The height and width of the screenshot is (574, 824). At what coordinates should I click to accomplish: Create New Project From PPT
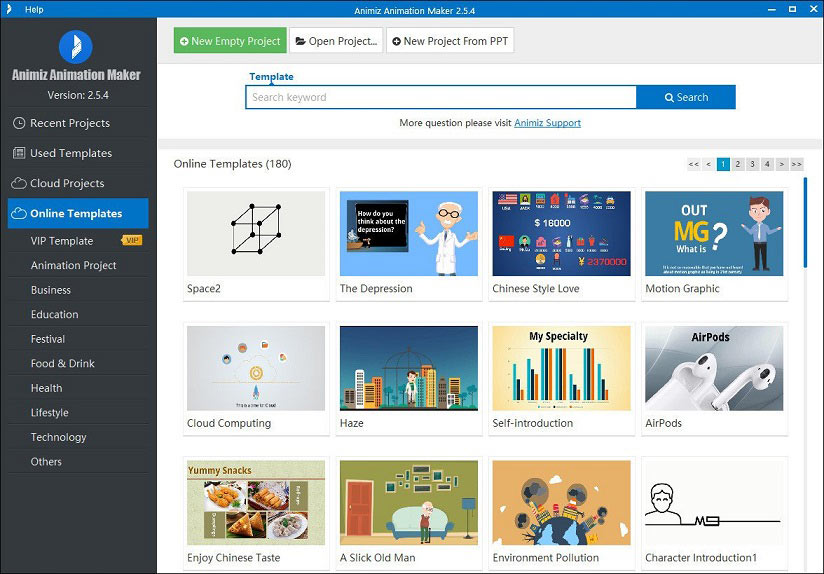[450, 41]
